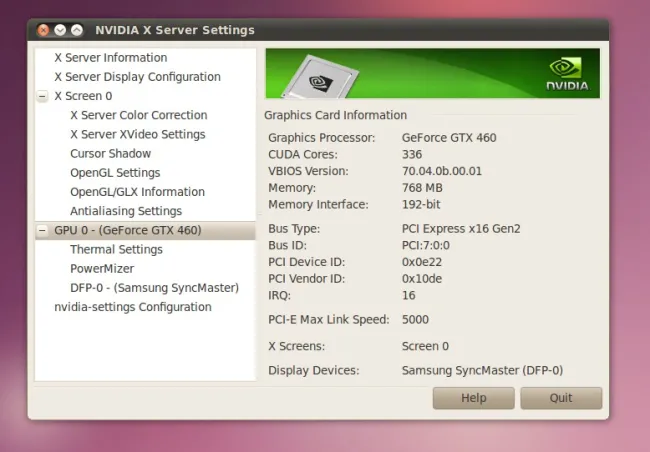Select Antialiasing Settings
650x452 pixels.
coord(126,211)
